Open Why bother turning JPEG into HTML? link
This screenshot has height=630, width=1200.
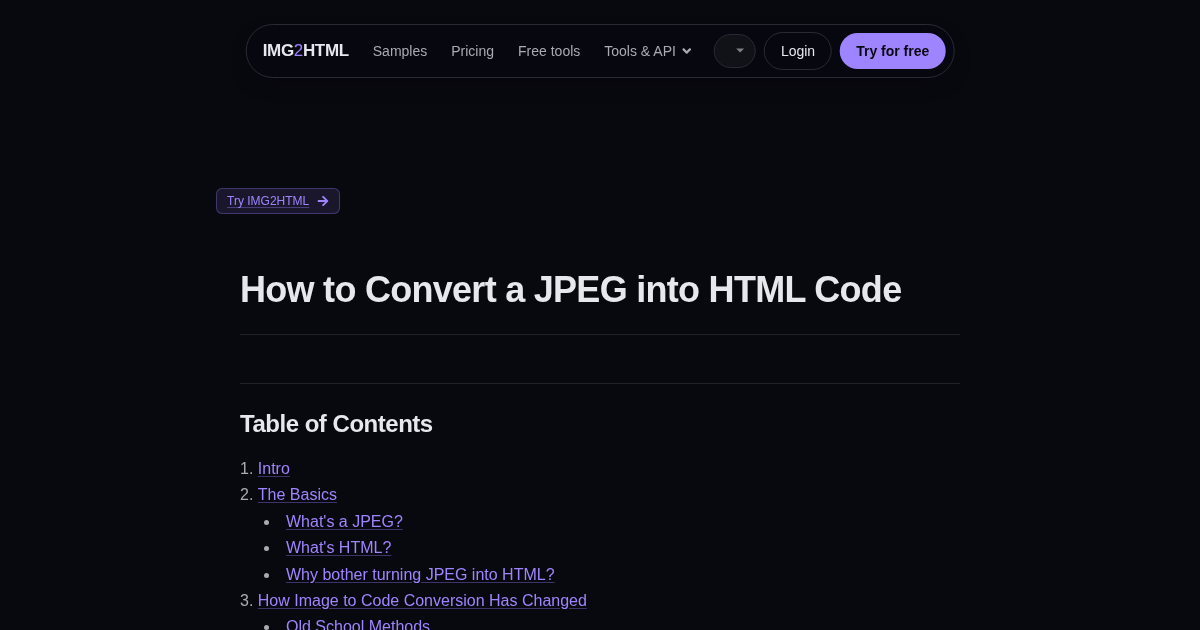coord(420,574)
